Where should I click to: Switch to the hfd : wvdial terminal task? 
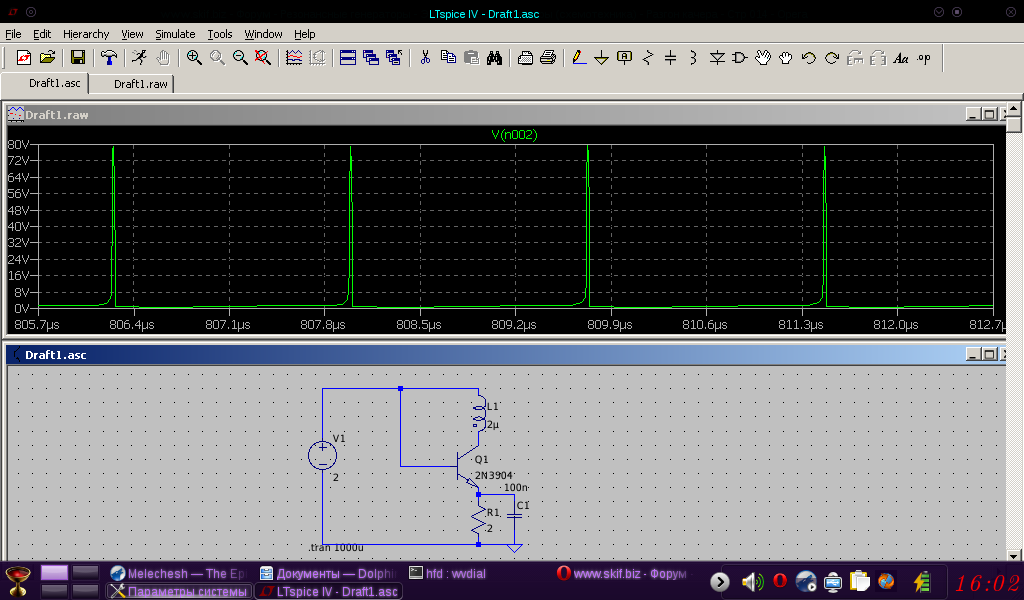click(447, 573)
